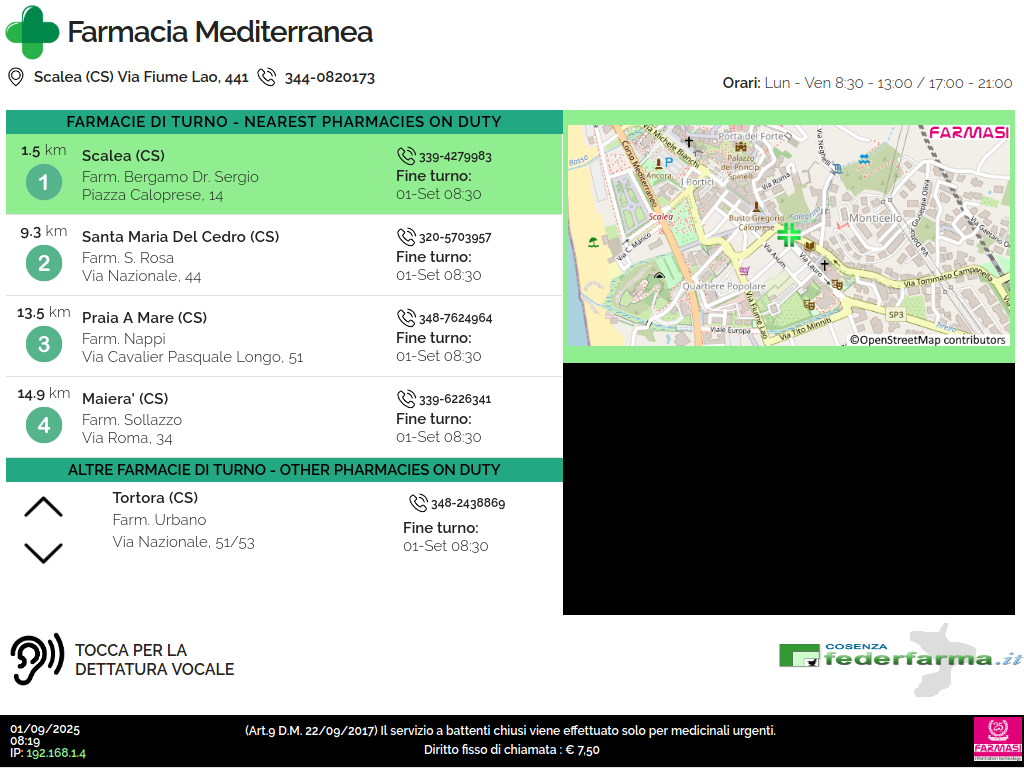Click the green cross marker on map
Screen dimensions: 1024x768
pos(789,235)
